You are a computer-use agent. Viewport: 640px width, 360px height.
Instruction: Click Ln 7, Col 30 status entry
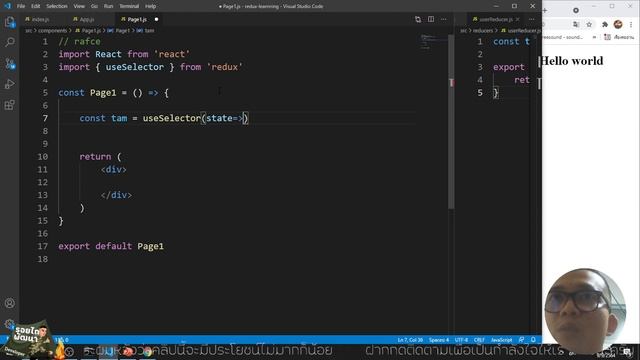(410, 340)
